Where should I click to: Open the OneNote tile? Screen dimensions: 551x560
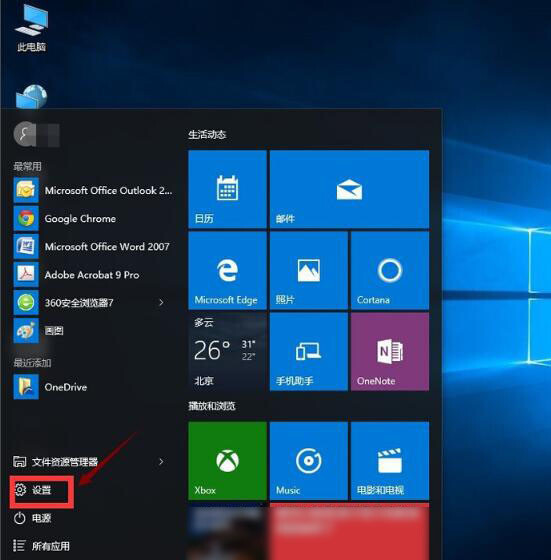click(390, 352)
